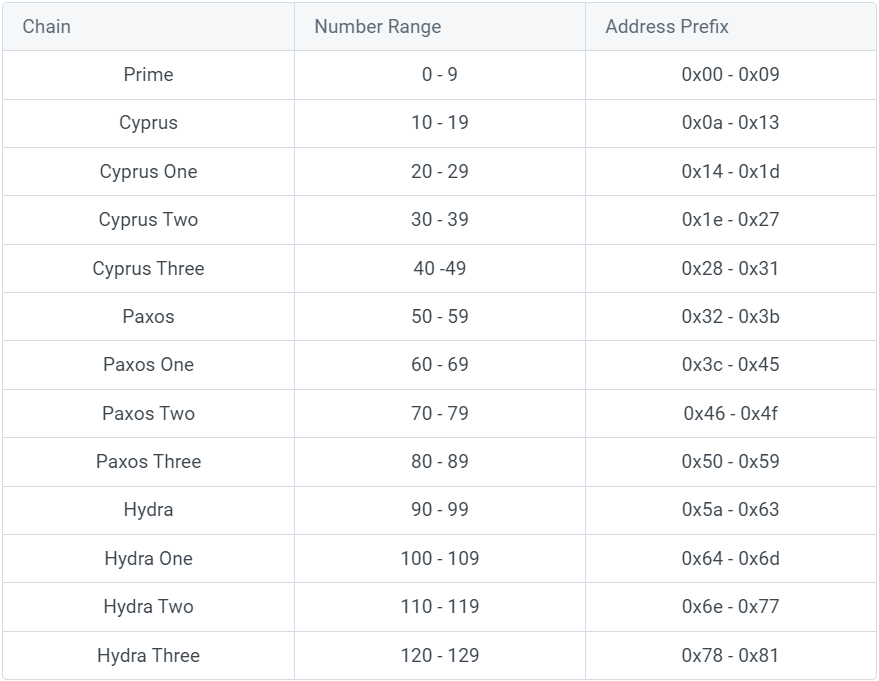Image resolution: width=879 pixels, height=681 pixels.
Task: Click the Number Range column header
Action: [x=377, y=27]
